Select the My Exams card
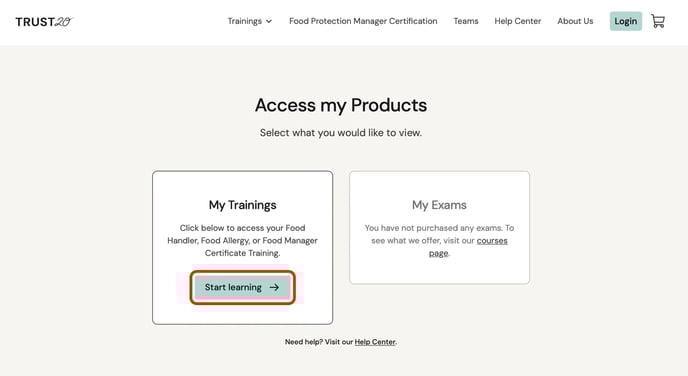 [439, 228]
